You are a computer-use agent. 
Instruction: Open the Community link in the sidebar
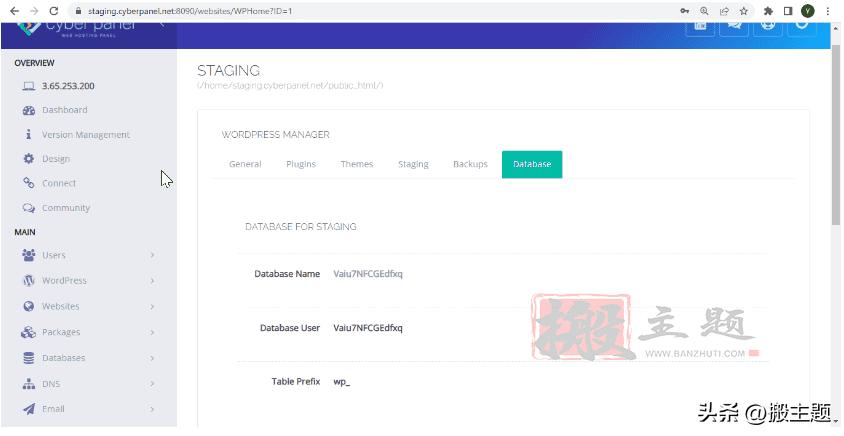[66, 208]
